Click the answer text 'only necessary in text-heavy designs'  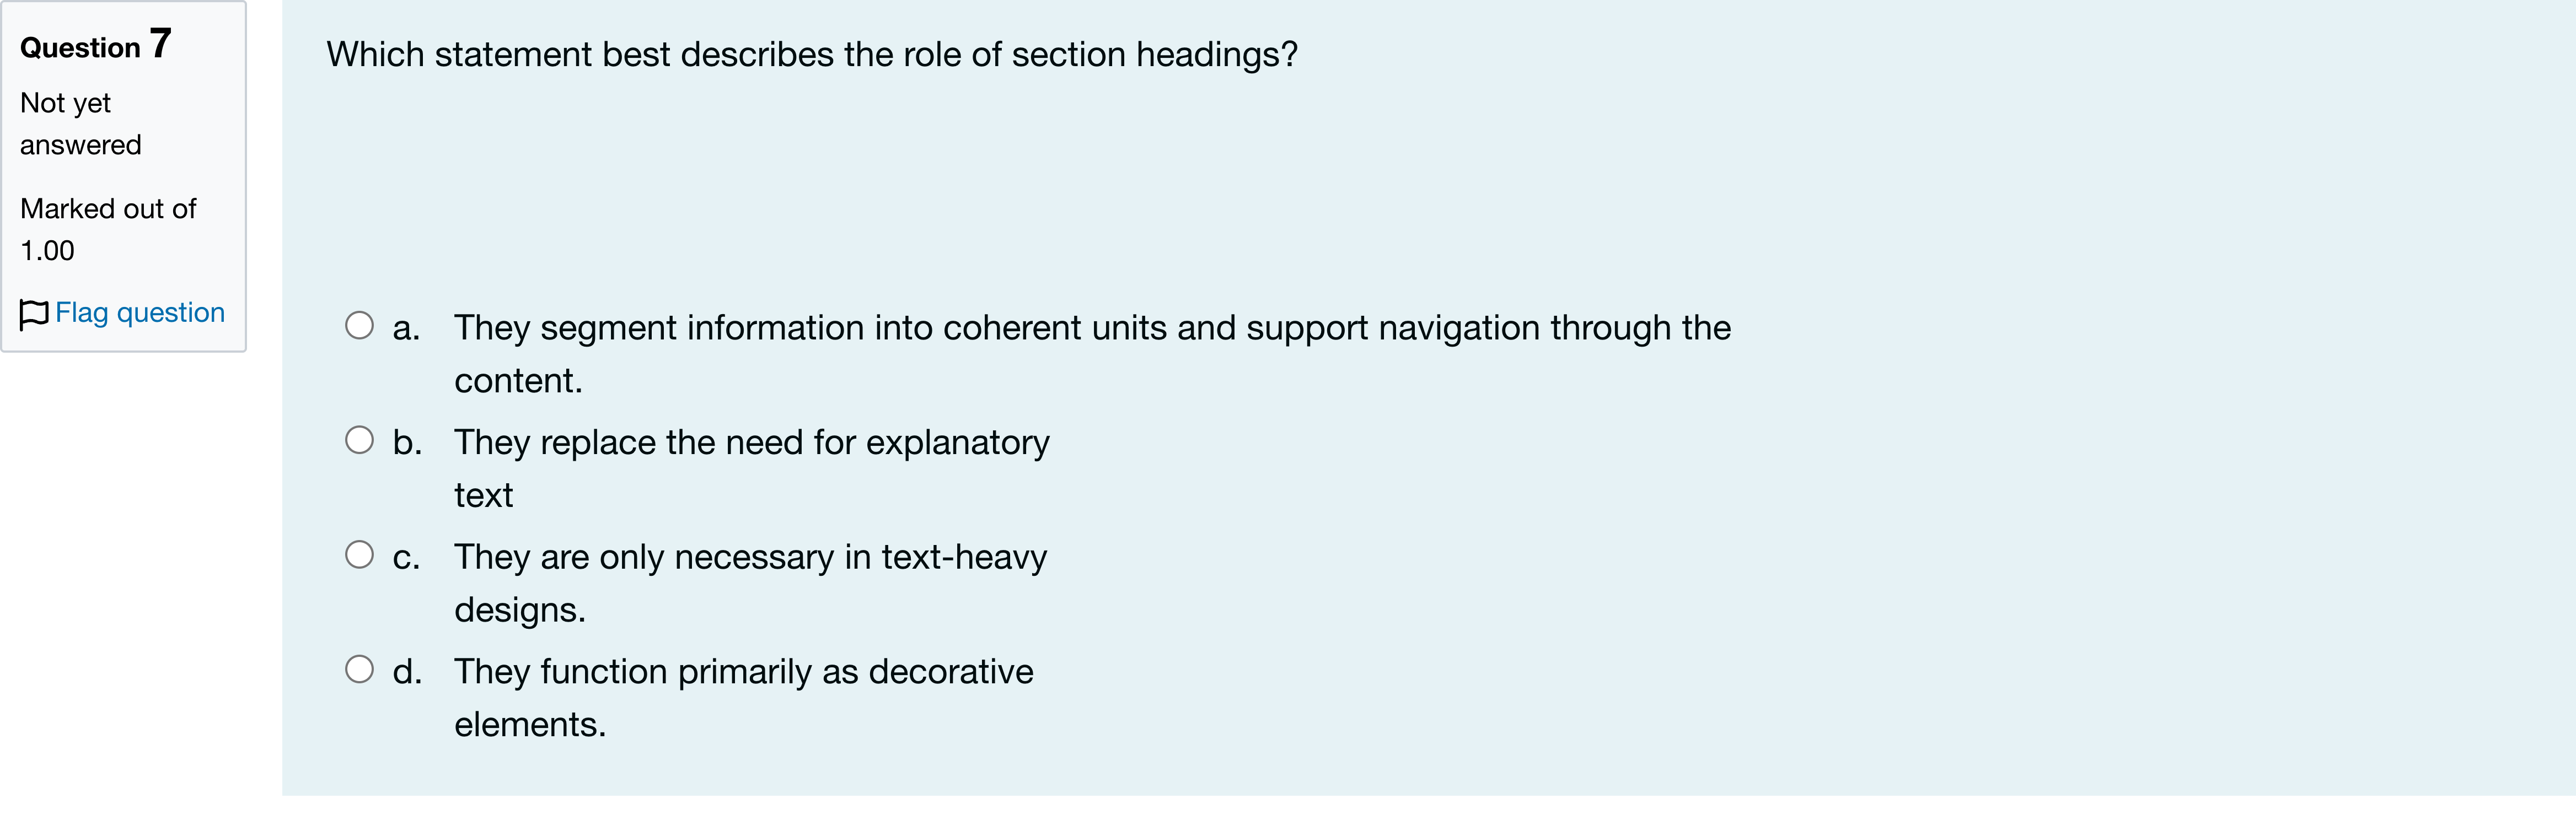pos(751,583)
